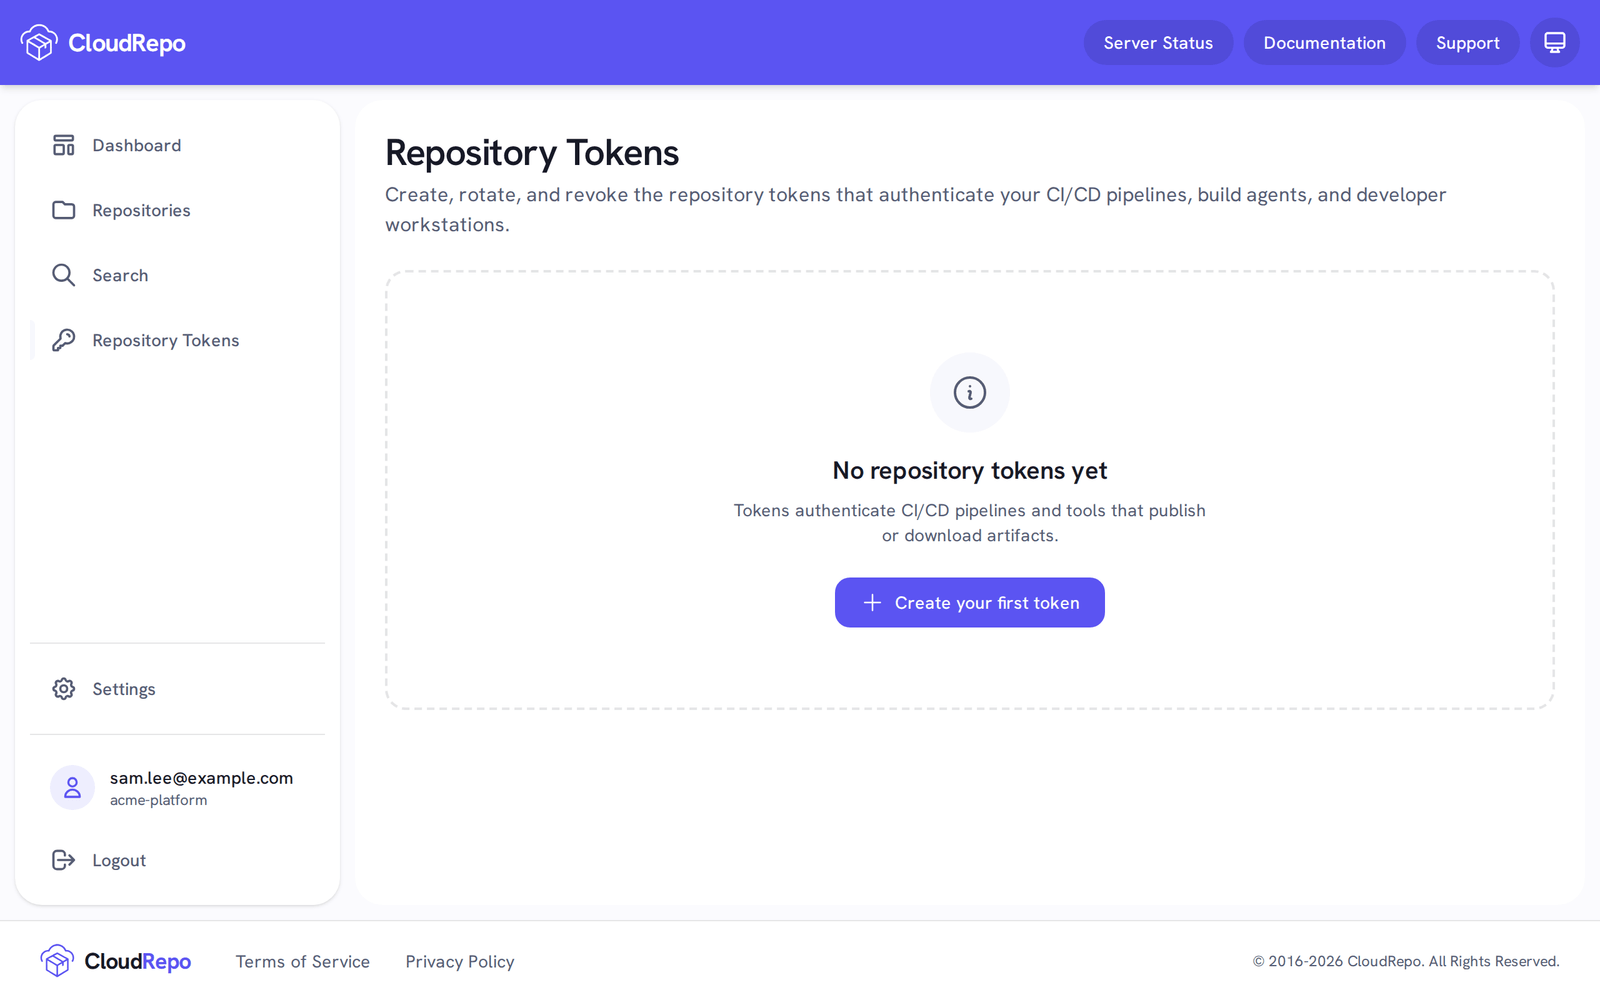Click the sam.lee@example.com account email
Image resolution: width=1600 pixels, height=1000 pixels.
tap(201, 778)
